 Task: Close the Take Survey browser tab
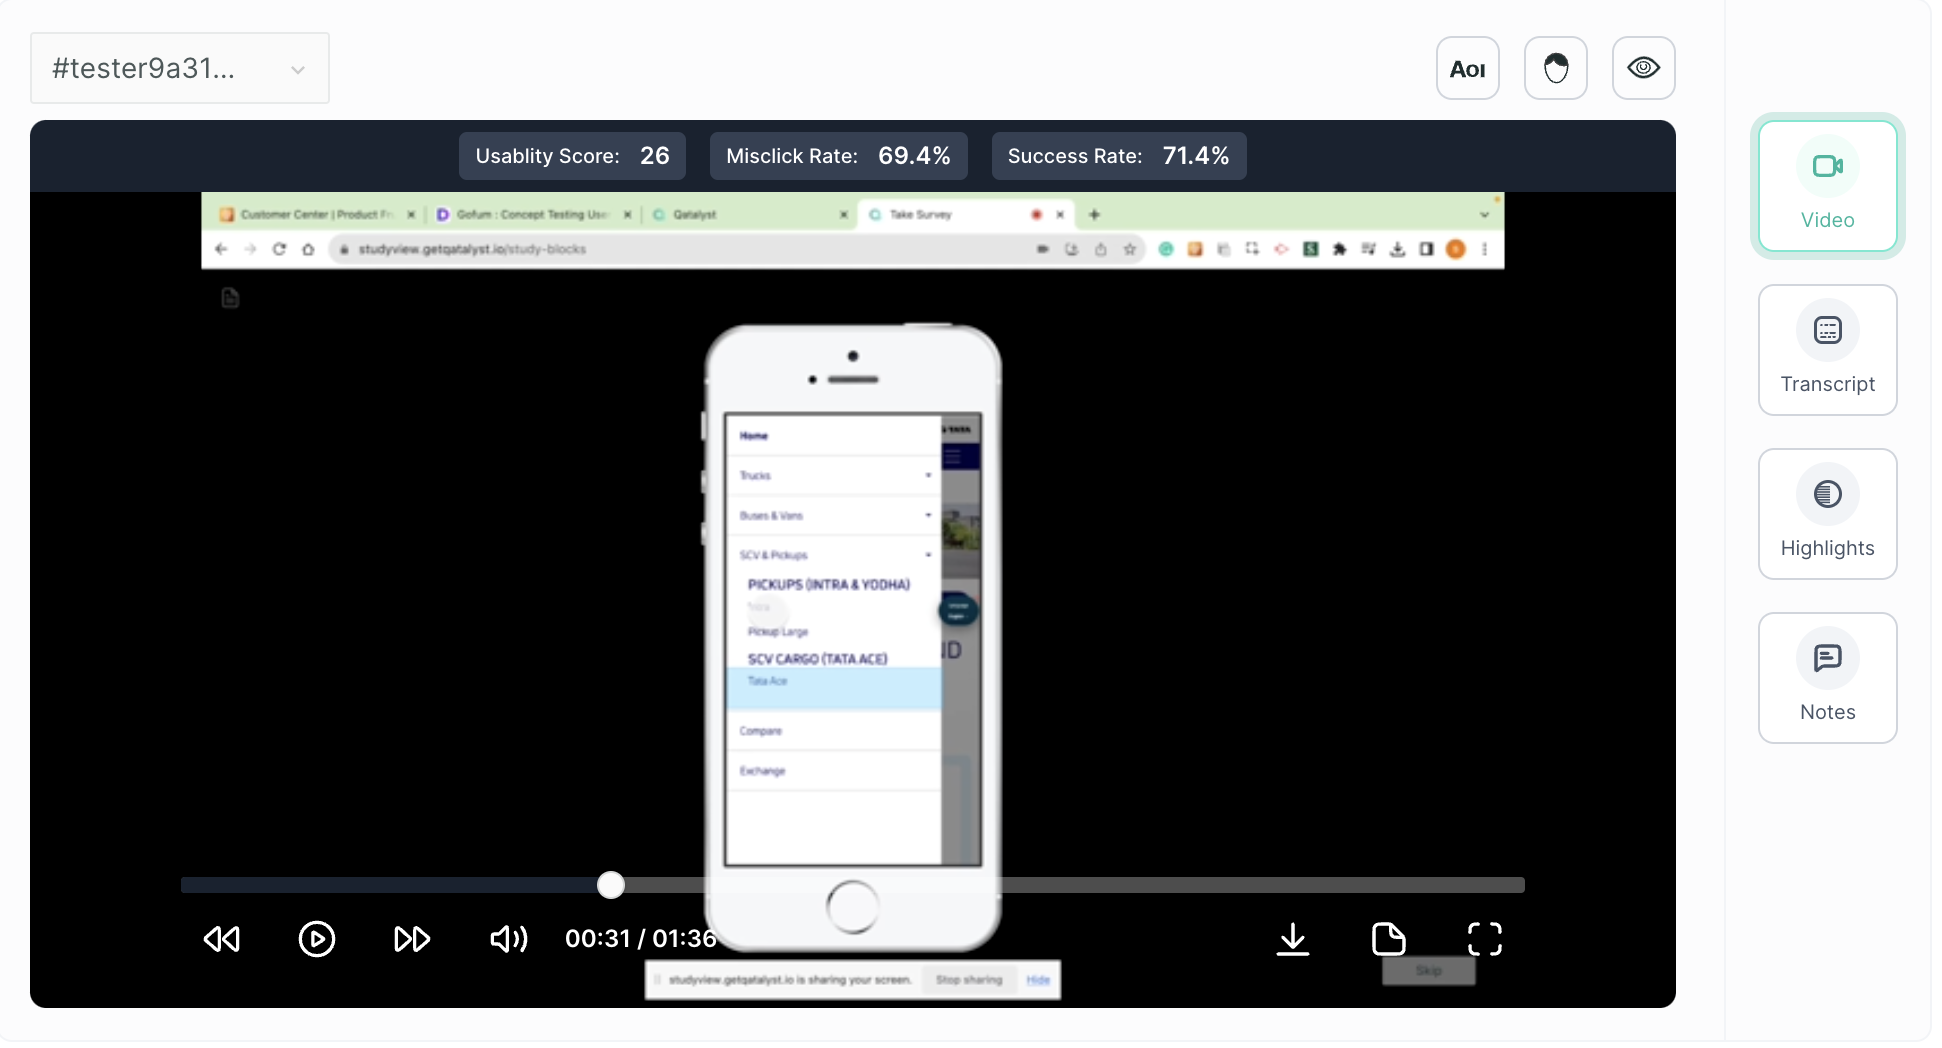tap(1060, 214)
